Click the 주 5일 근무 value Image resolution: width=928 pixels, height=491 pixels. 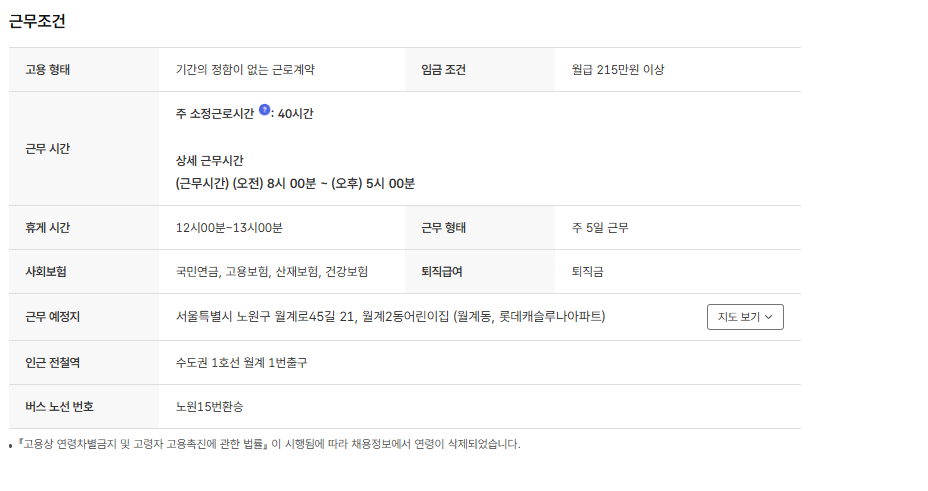[x=600, y=228]
